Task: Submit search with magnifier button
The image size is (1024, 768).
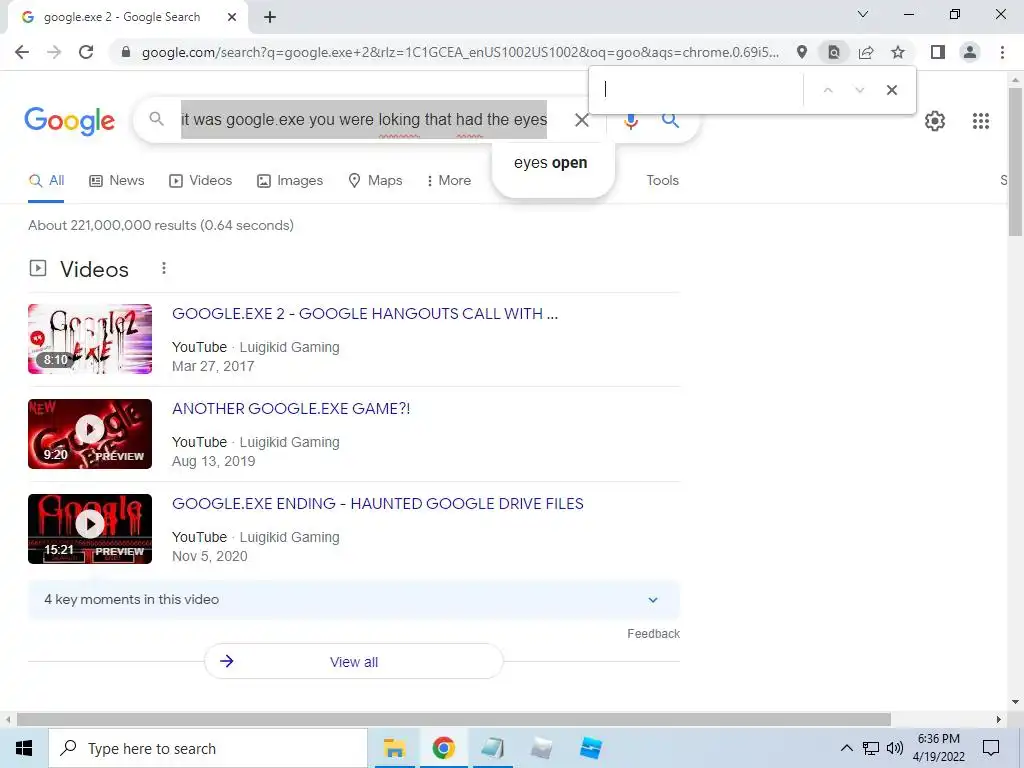Action: point(670,120)
